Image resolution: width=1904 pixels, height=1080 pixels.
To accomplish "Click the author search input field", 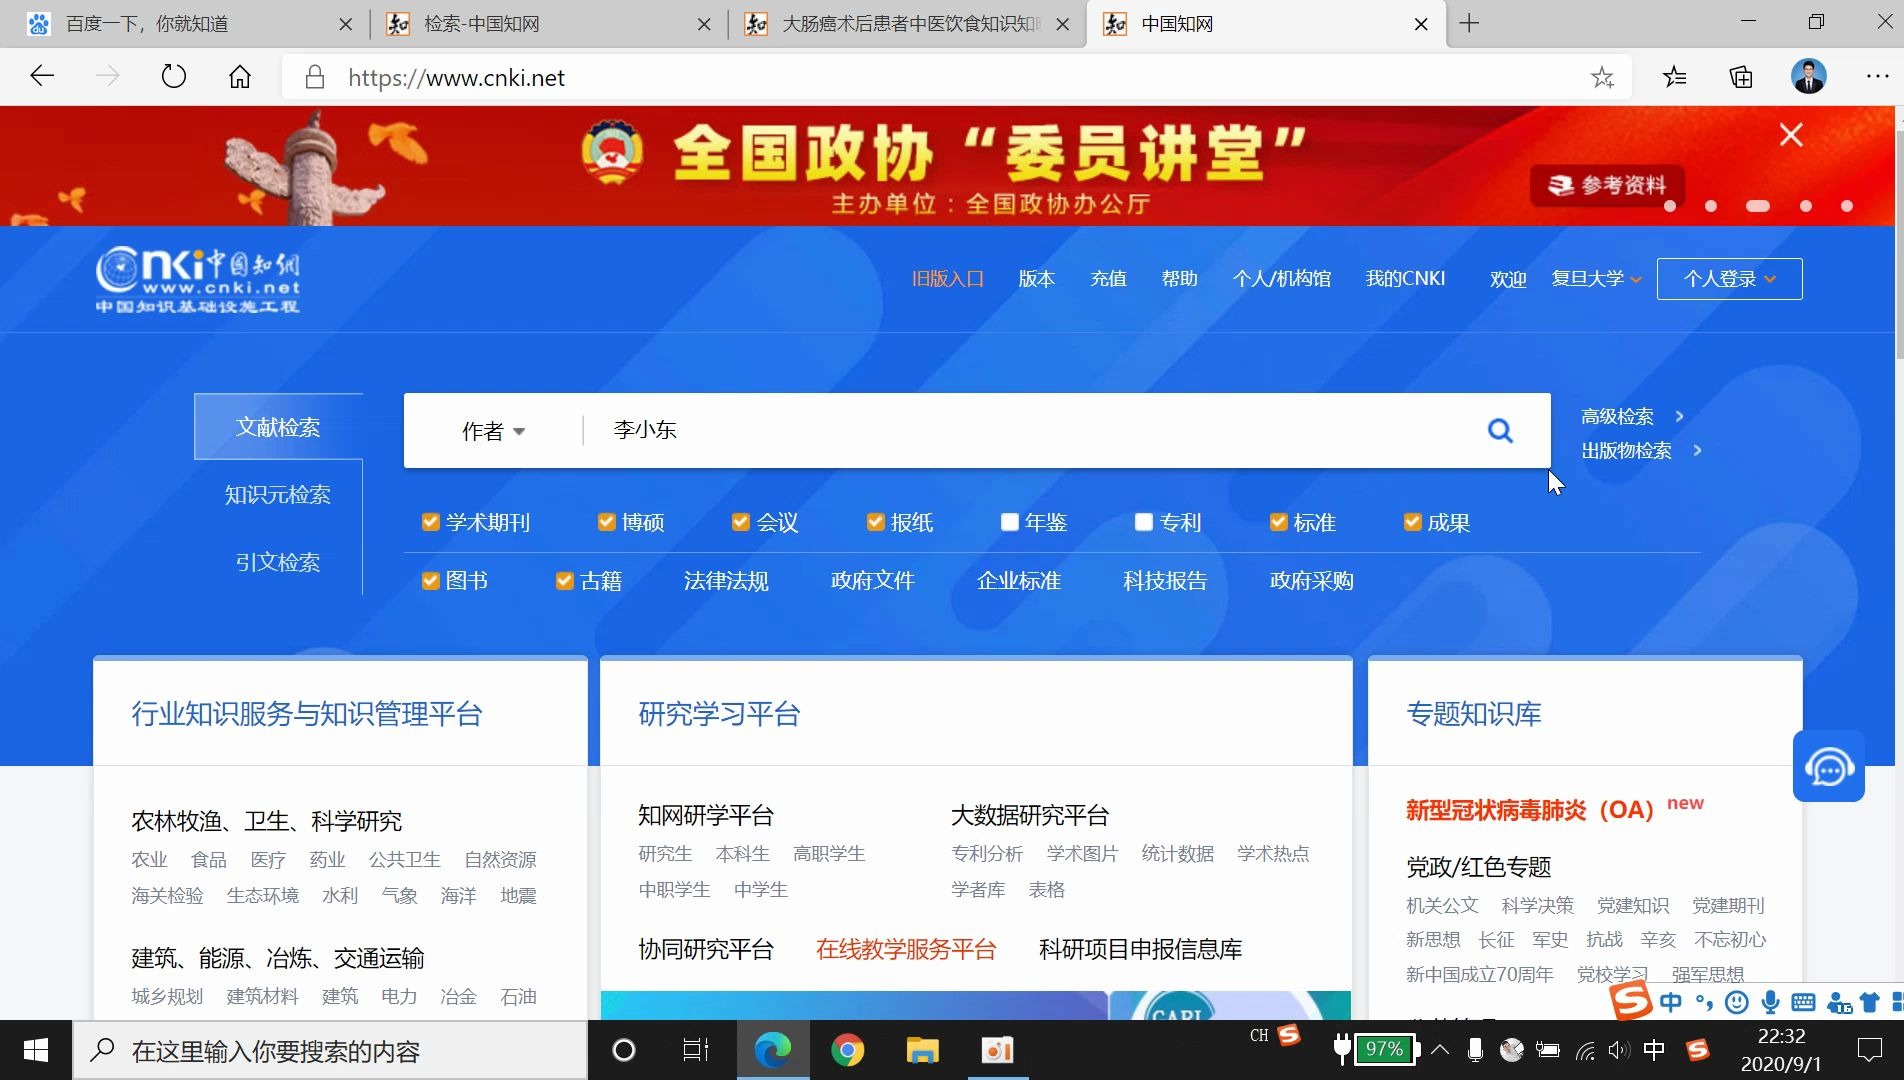I will pyautogui.click(x=1030, y=430).
